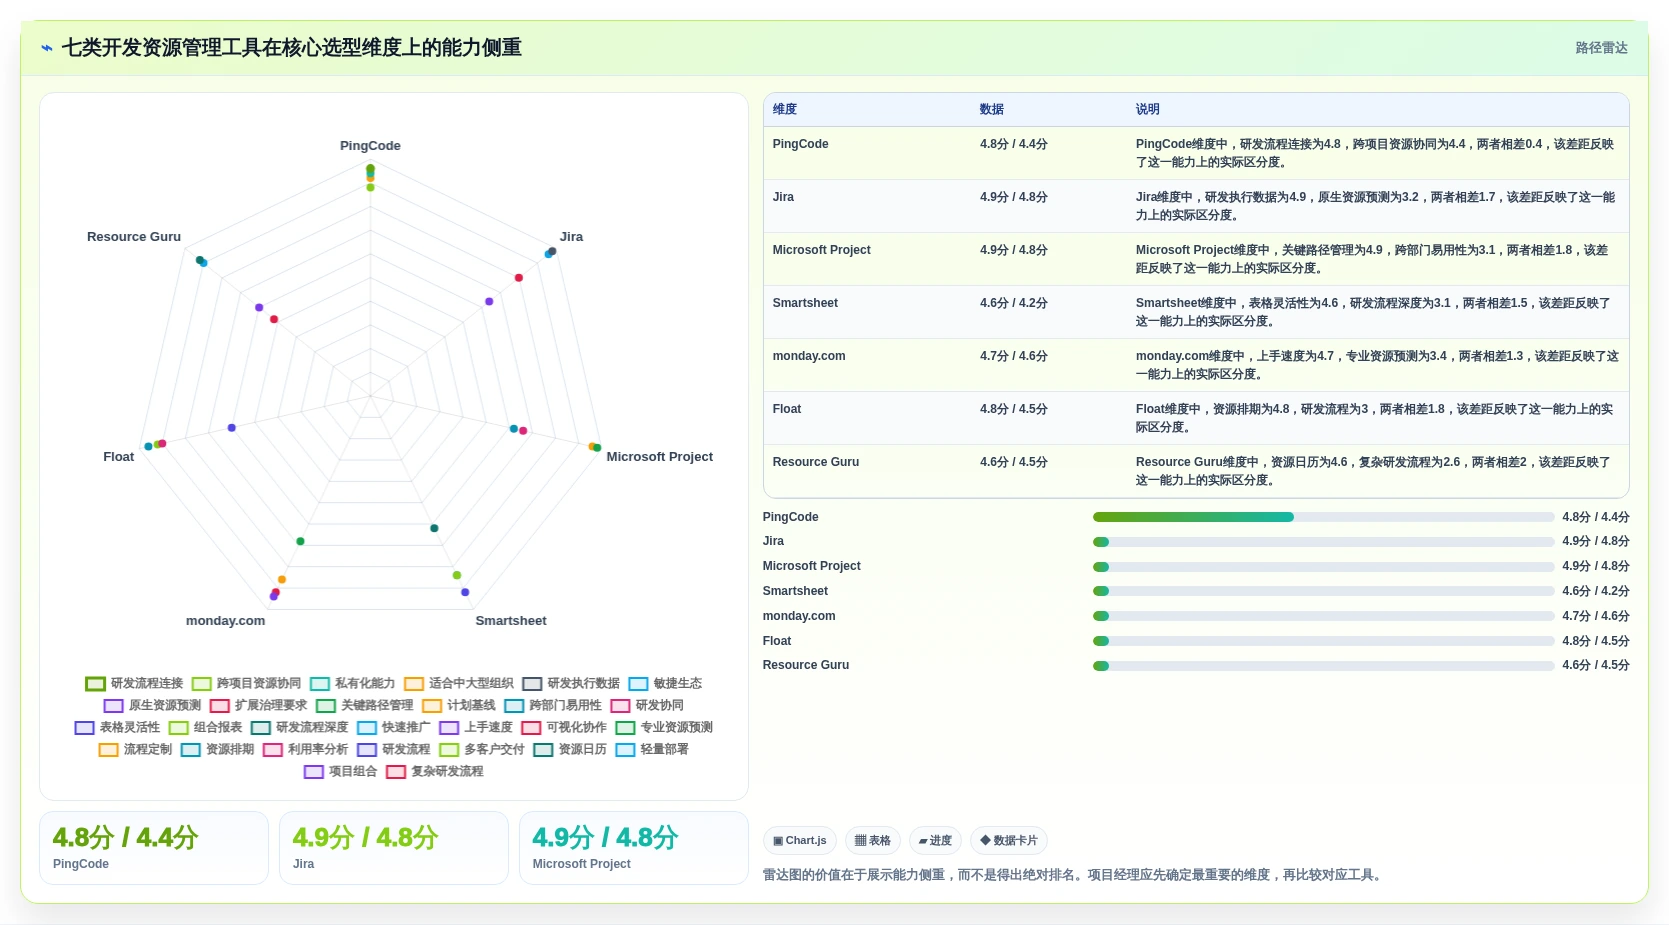This screenshot has height=925, width=1669.
Task: Toggle the 流程定制 legend item
Action: [x=135, y=750]
